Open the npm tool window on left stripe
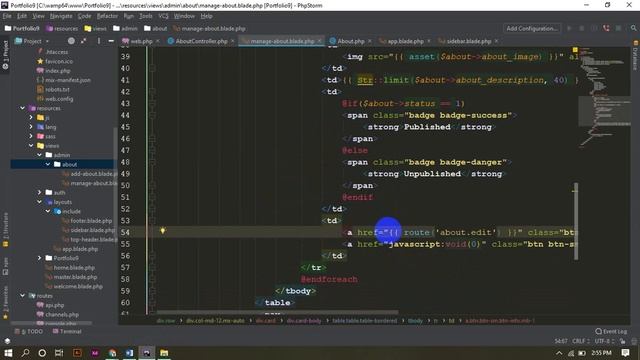Viewport: 640px width, 360px height. [x=5, y=265]
